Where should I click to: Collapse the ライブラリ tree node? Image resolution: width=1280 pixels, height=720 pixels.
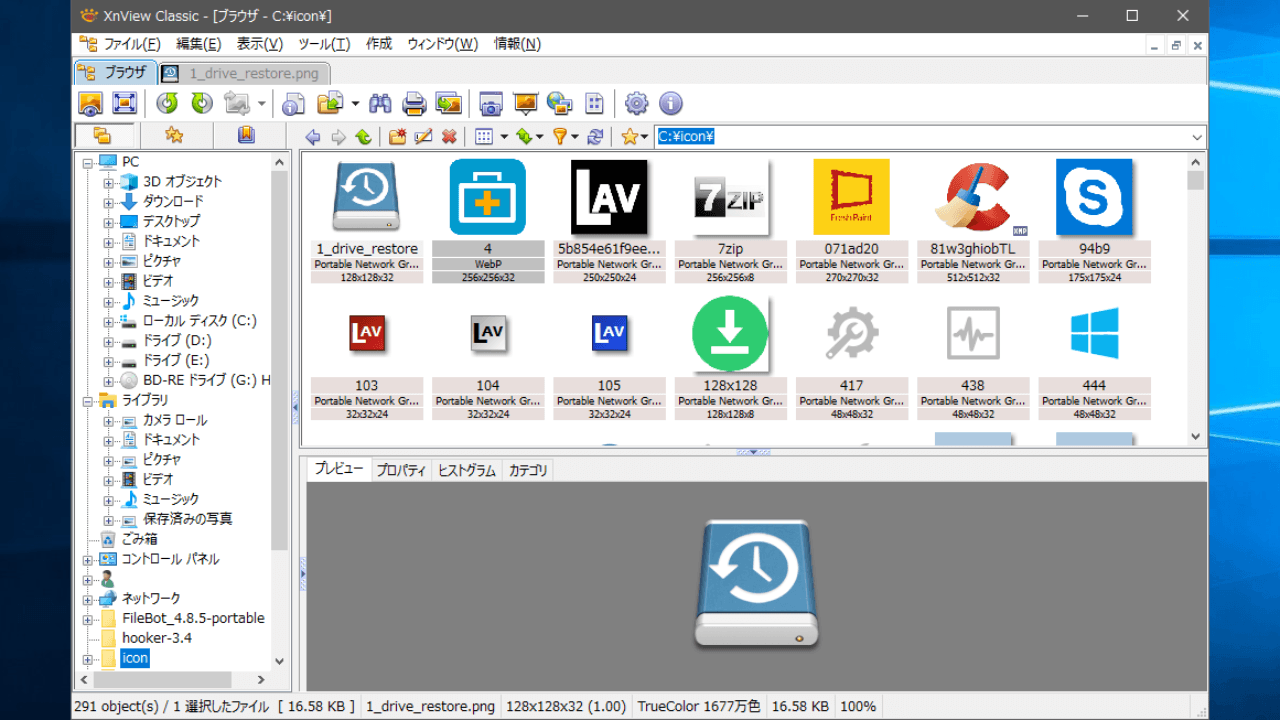88,400
